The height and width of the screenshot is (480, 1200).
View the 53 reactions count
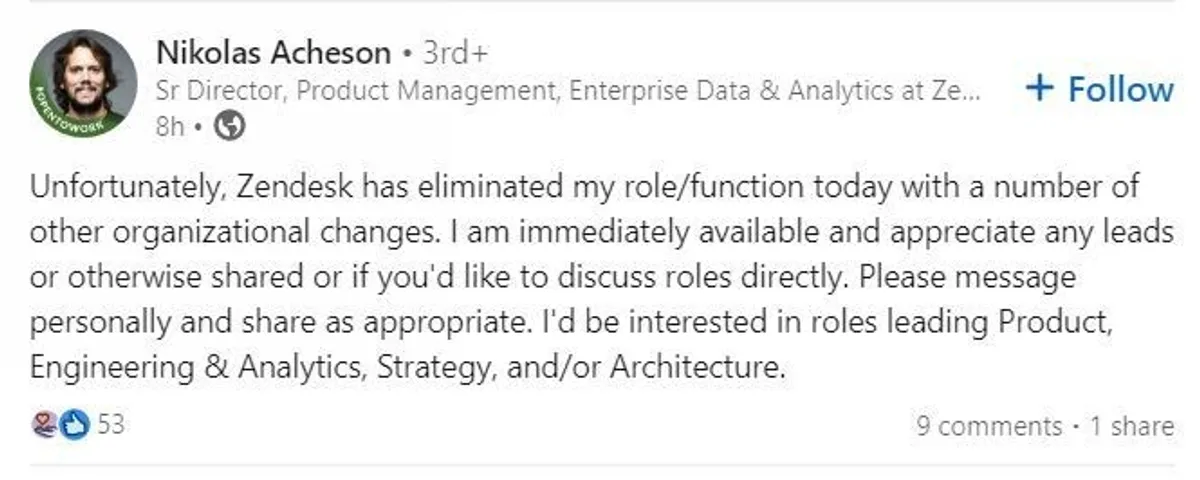coord(111,425)
